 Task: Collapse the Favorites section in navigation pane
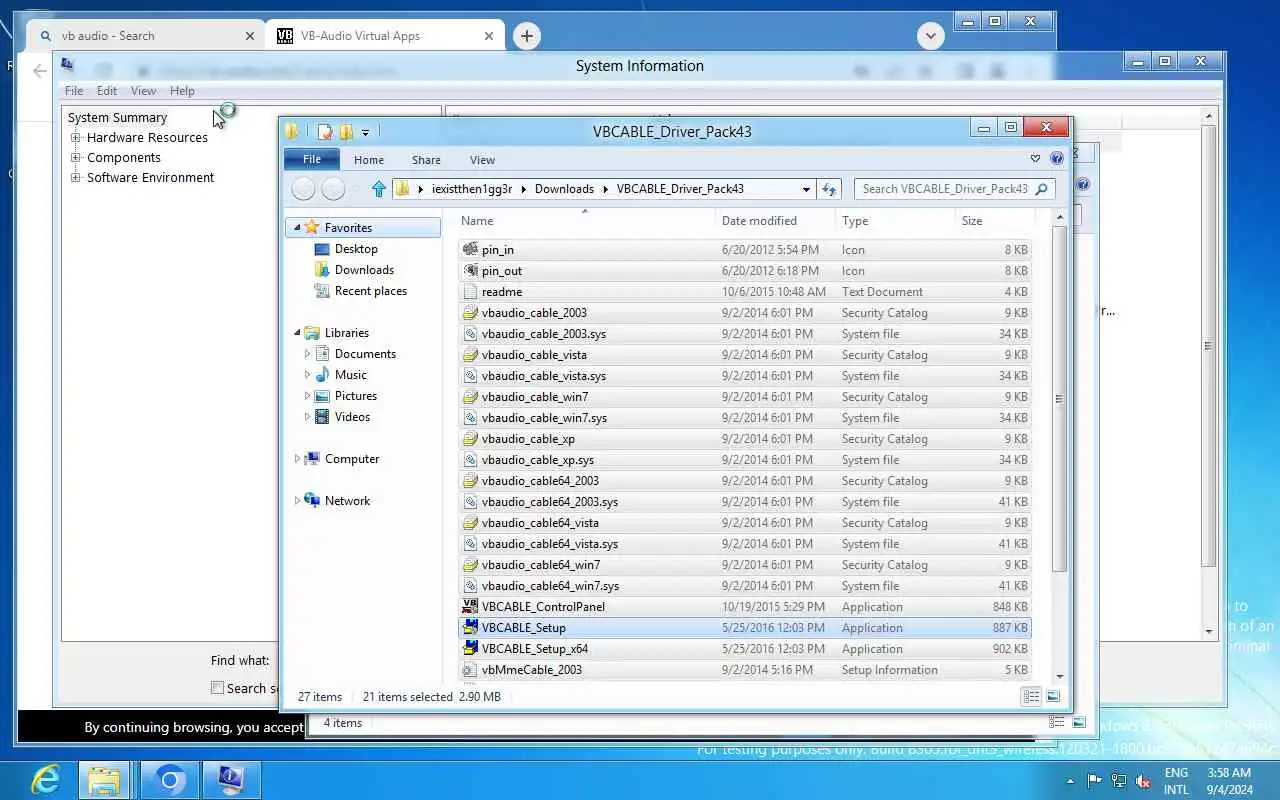pyautogui.click(x=297, y=228)
